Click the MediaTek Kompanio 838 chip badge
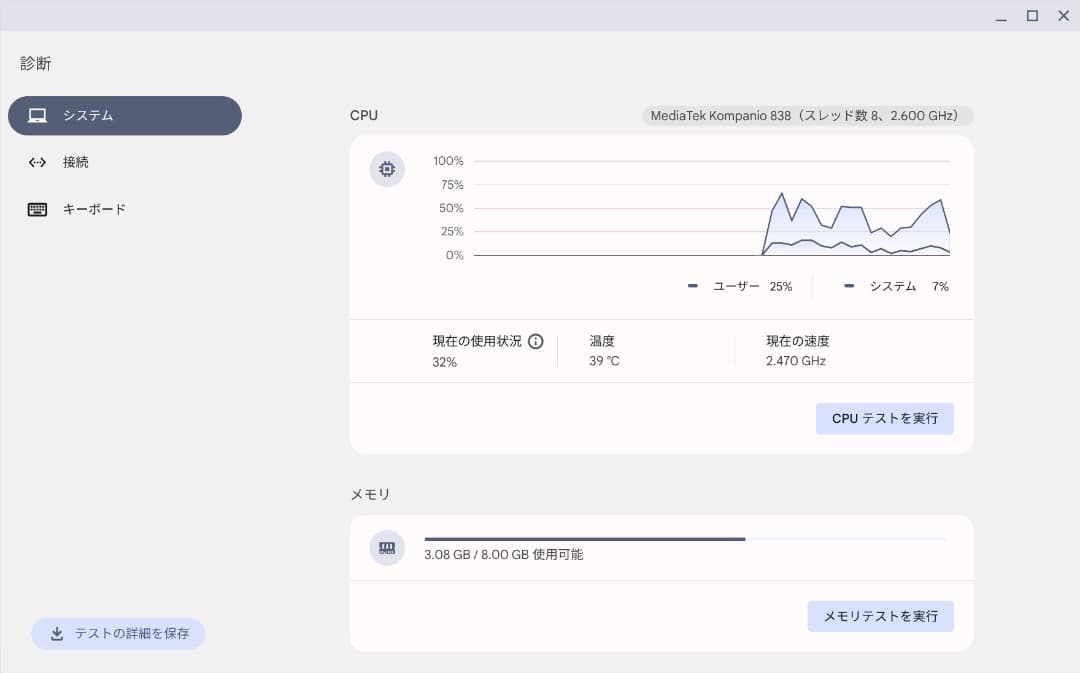This screenshot has width=1080, height=673. click(806, 115)
